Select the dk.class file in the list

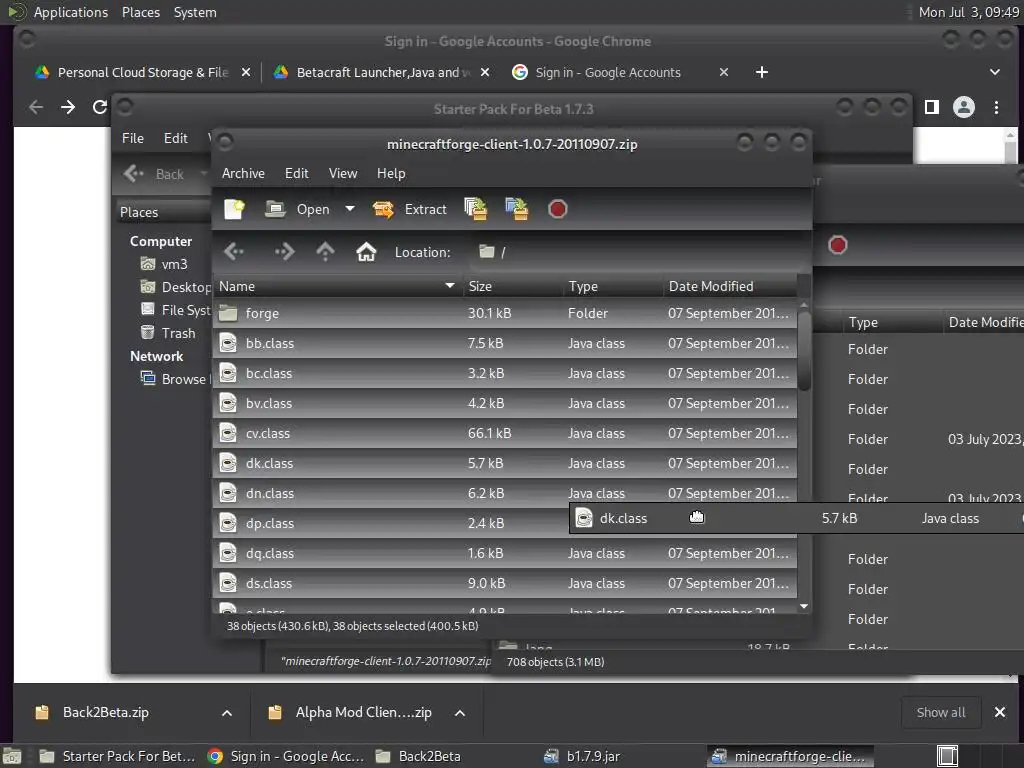coord(504,464)
